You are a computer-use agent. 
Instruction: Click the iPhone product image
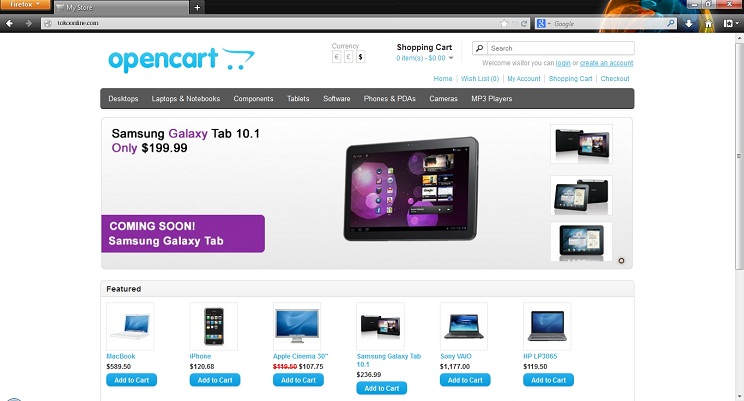[x=214, y=326]
